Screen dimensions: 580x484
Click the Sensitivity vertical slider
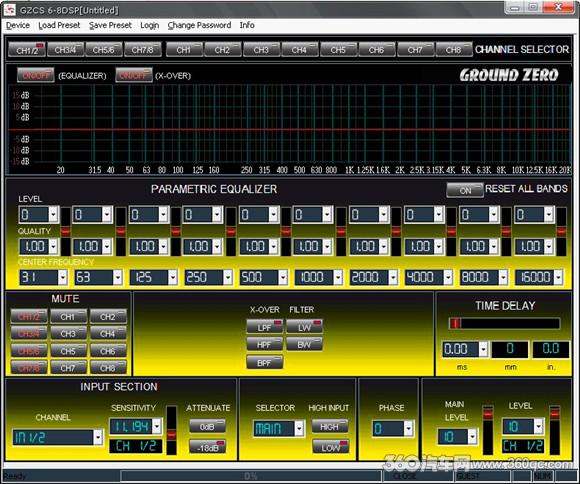[171, 430]
